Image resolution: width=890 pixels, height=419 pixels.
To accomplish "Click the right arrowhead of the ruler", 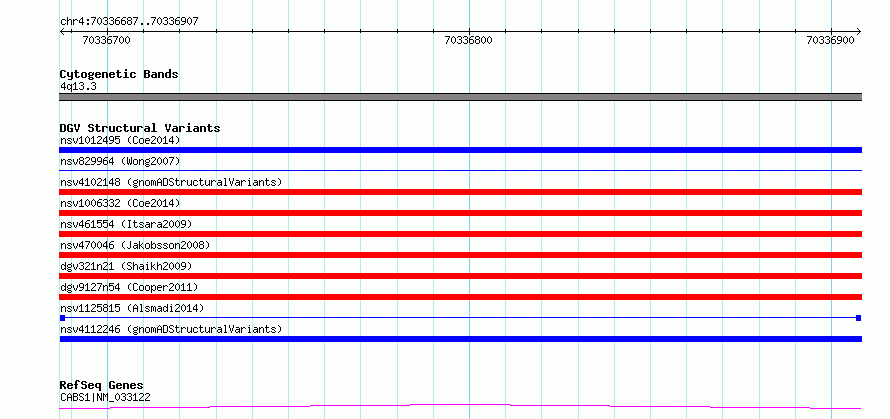I will pyautogui.click(x=858, y=32).
